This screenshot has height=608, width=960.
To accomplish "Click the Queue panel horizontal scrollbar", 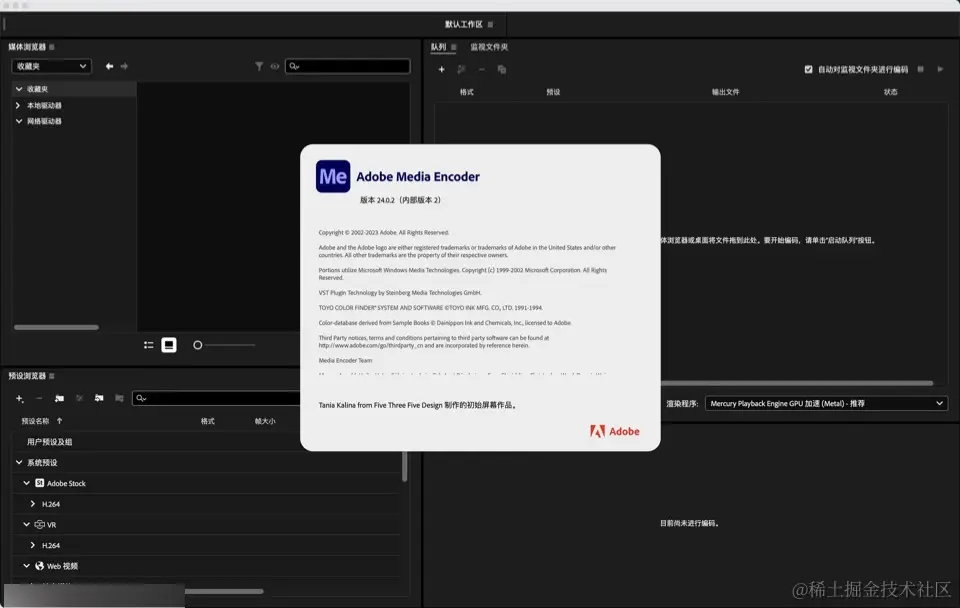I will (797, 383).
